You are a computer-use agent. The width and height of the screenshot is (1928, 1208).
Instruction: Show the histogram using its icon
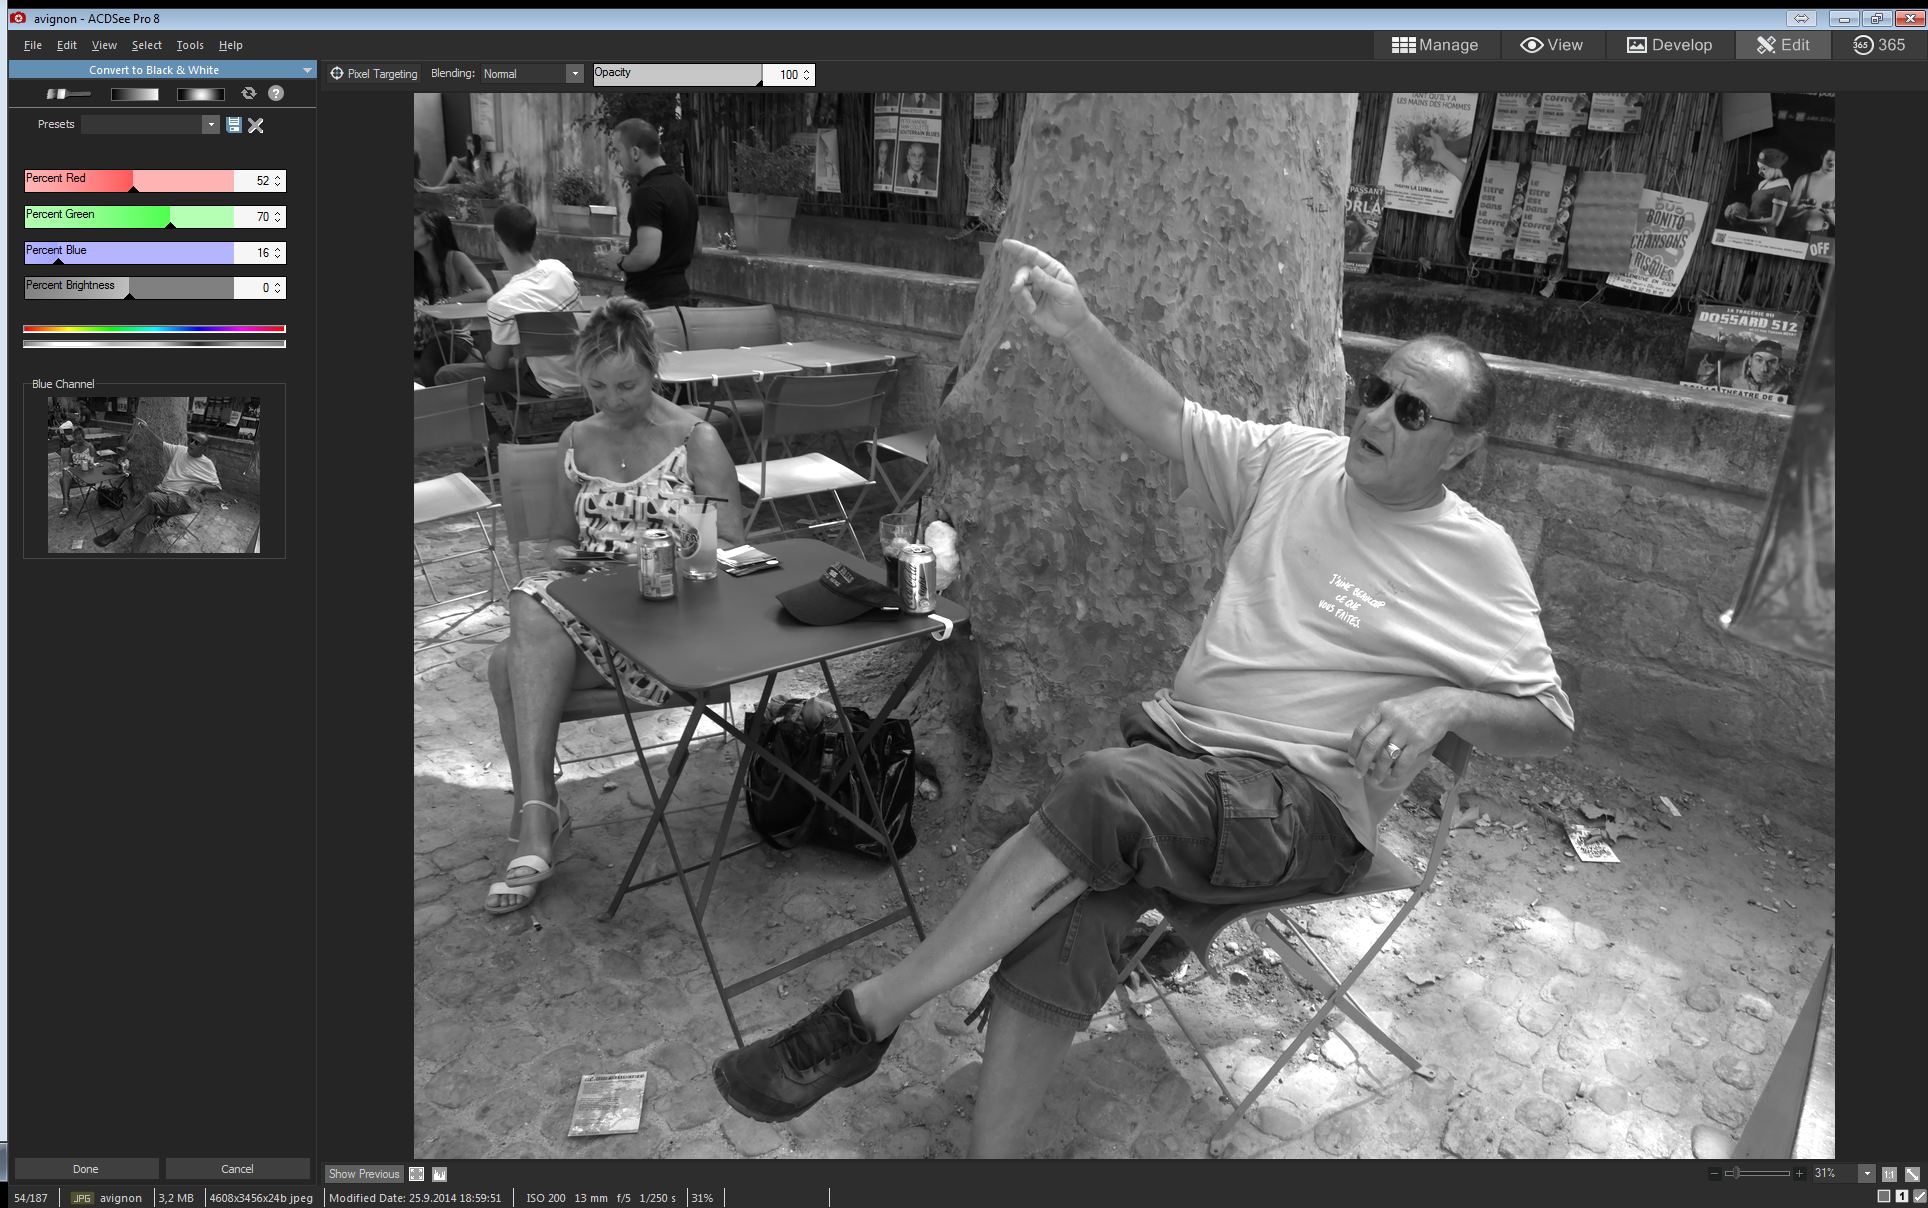[439, 1174]
